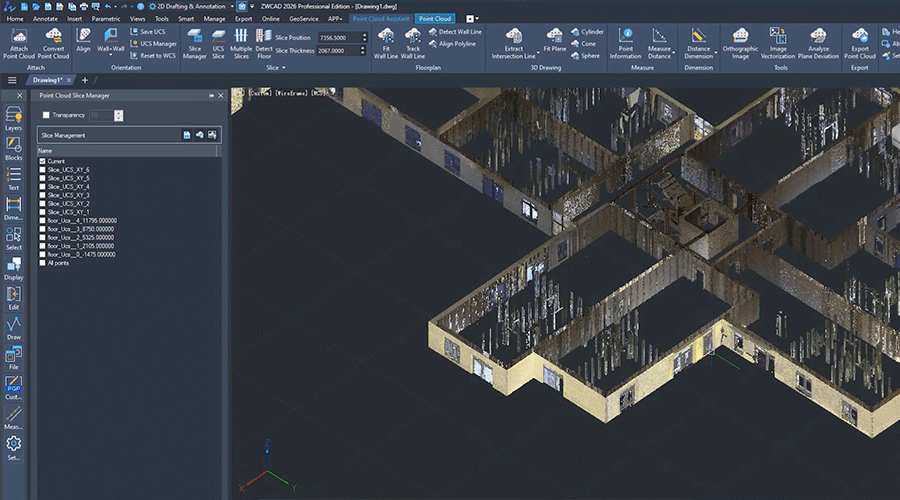This screenshot has width=900, height=500.
Task: Use the Track Wall Line tool
Action: tap(413, 44)
